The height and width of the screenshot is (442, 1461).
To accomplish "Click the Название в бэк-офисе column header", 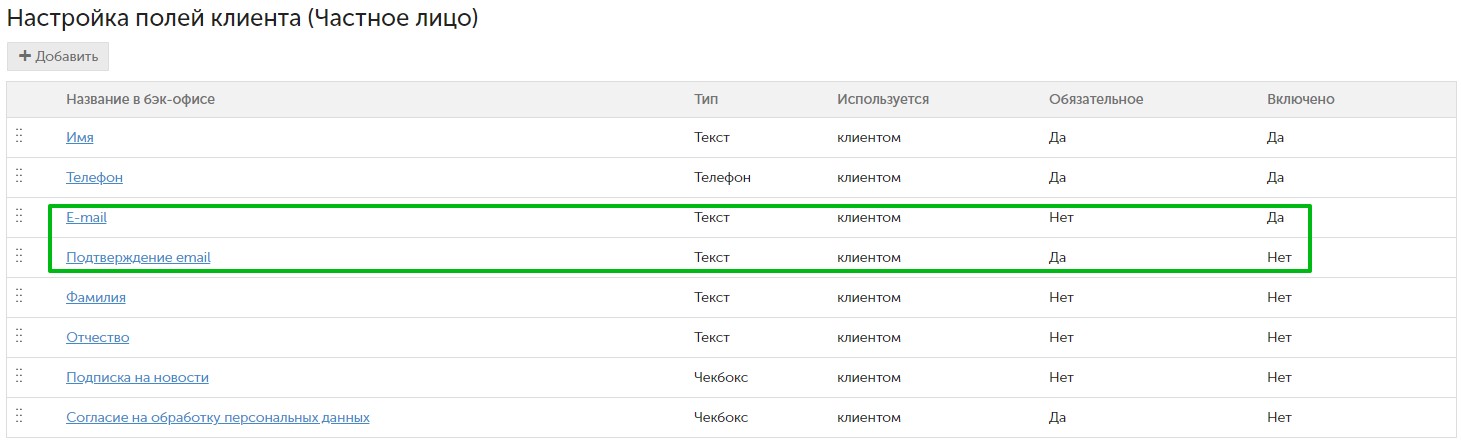I will (x=141, y=99).
